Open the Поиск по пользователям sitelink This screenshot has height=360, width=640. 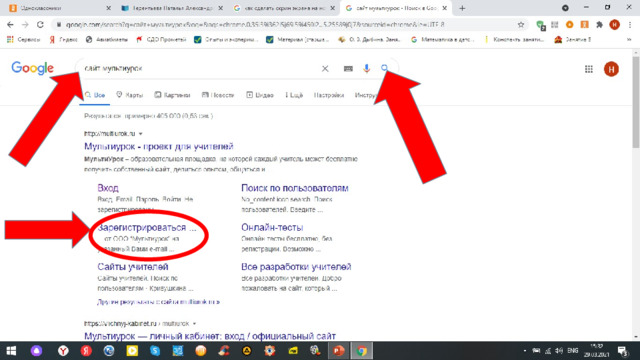pyautogui.click(x=295, y=188)
